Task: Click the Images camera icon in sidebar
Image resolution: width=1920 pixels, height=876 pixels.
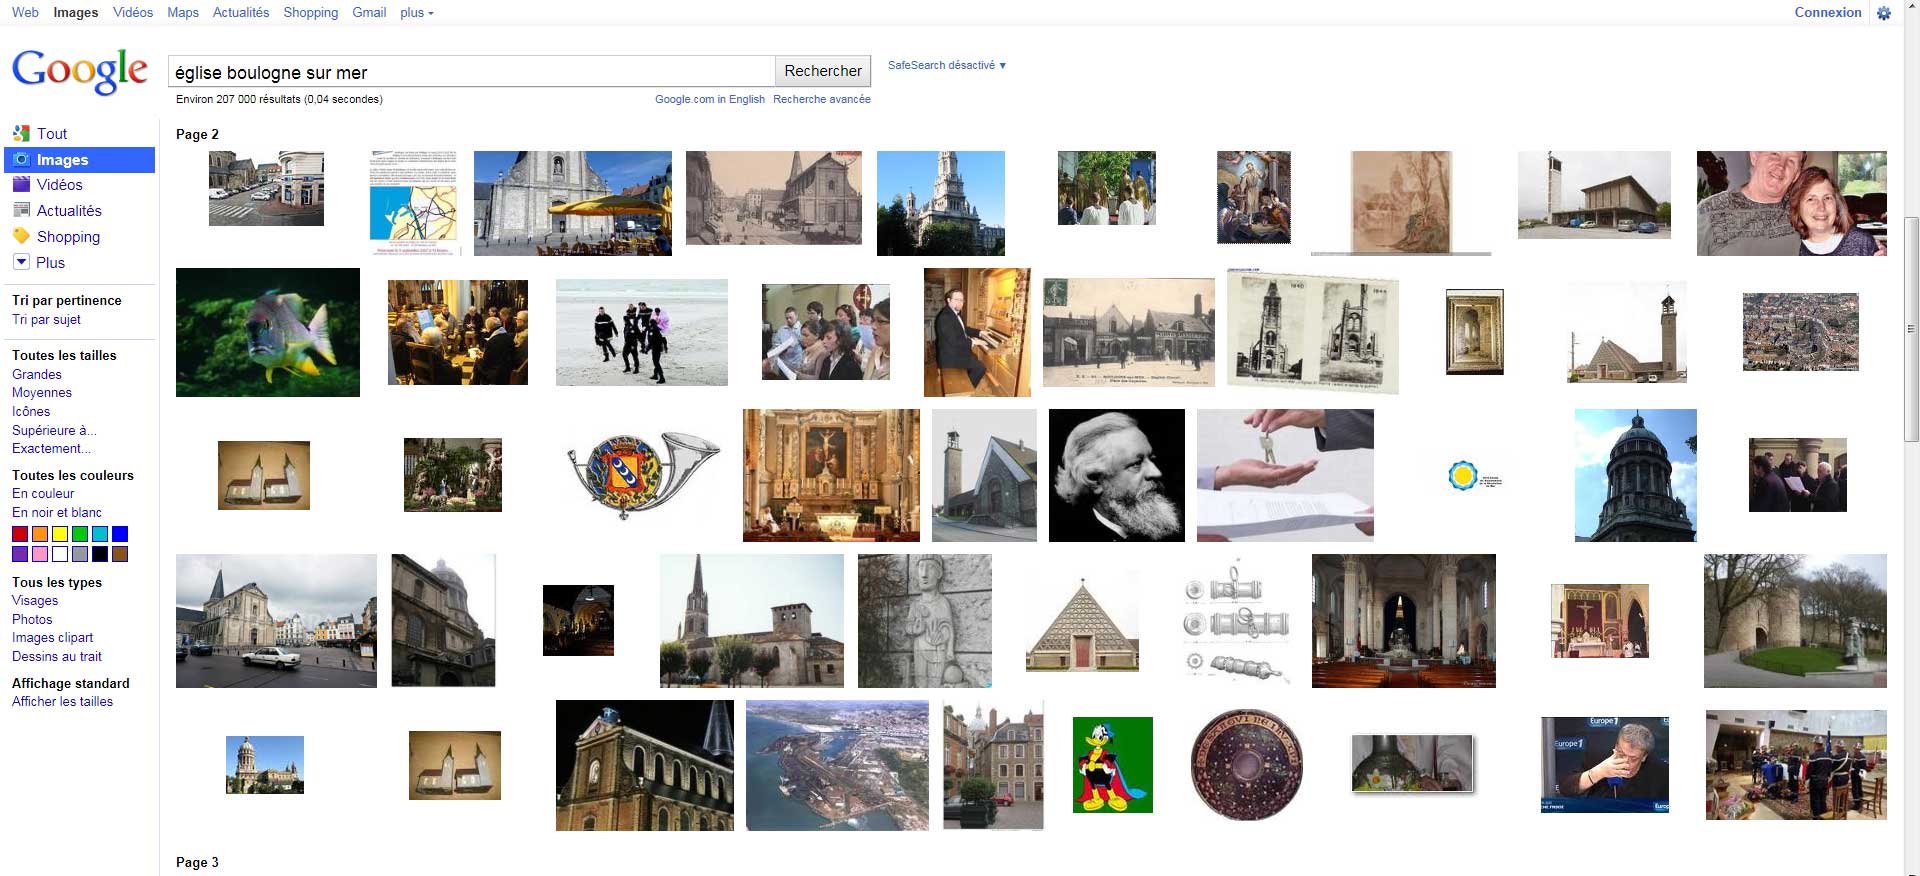Action: [21, 159]
